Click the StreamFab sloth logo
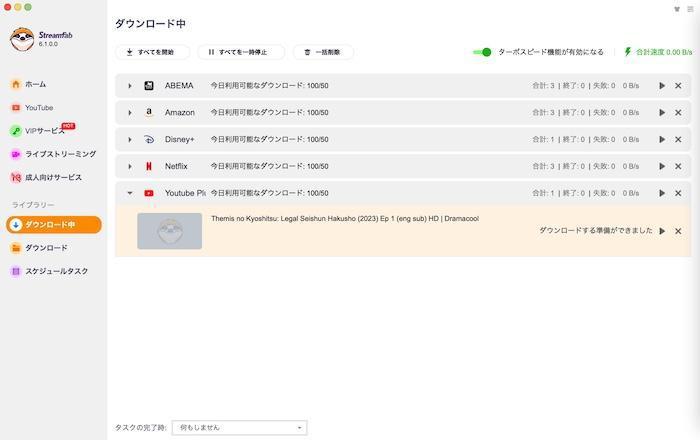Screen dimensions: 700x440 [x=22, y=39]
